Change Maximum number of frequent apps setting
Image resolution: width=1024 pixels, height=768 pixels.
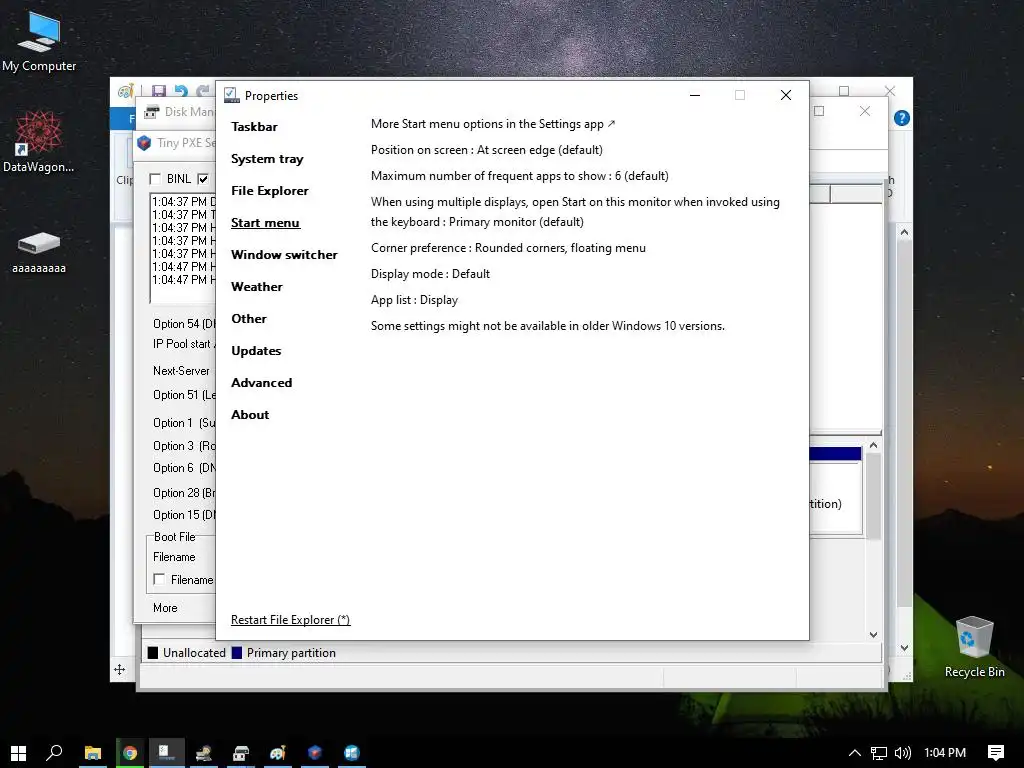coord(520,176)
